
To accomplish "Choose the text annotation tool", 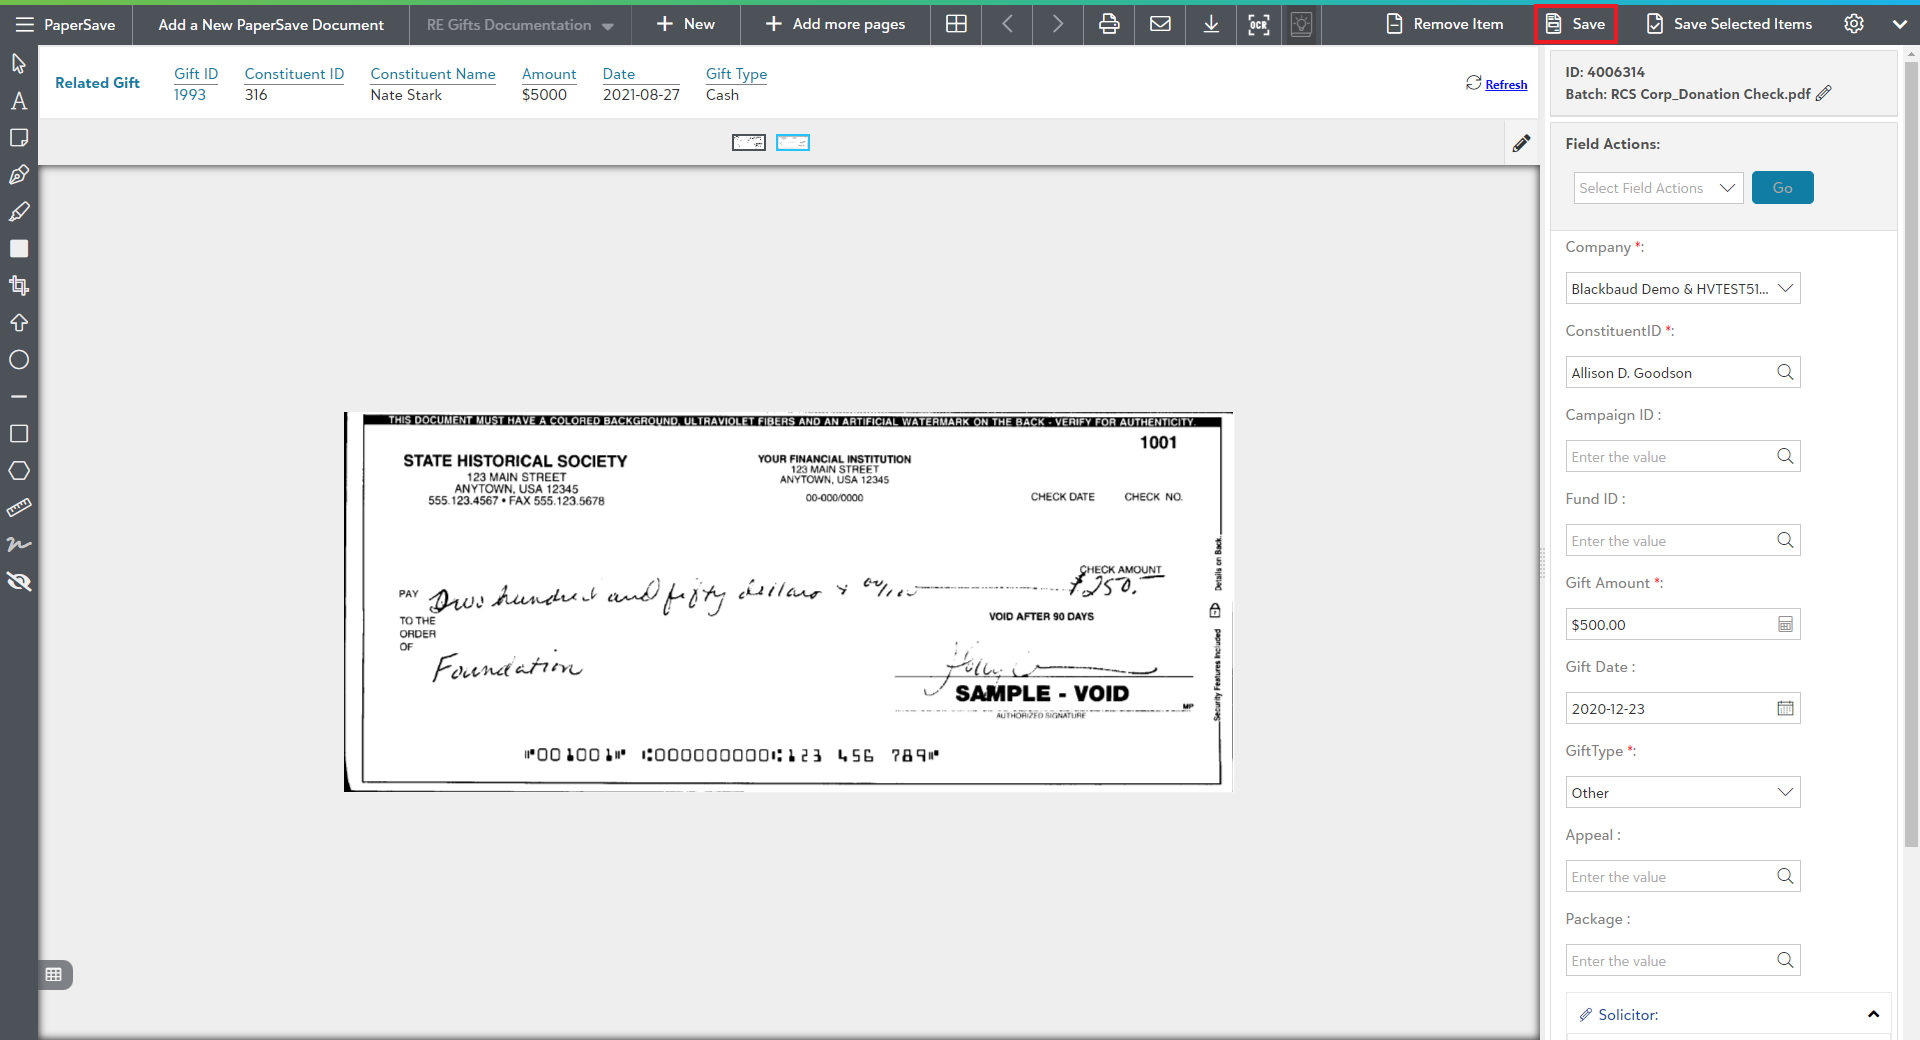I will click(19, 101).
